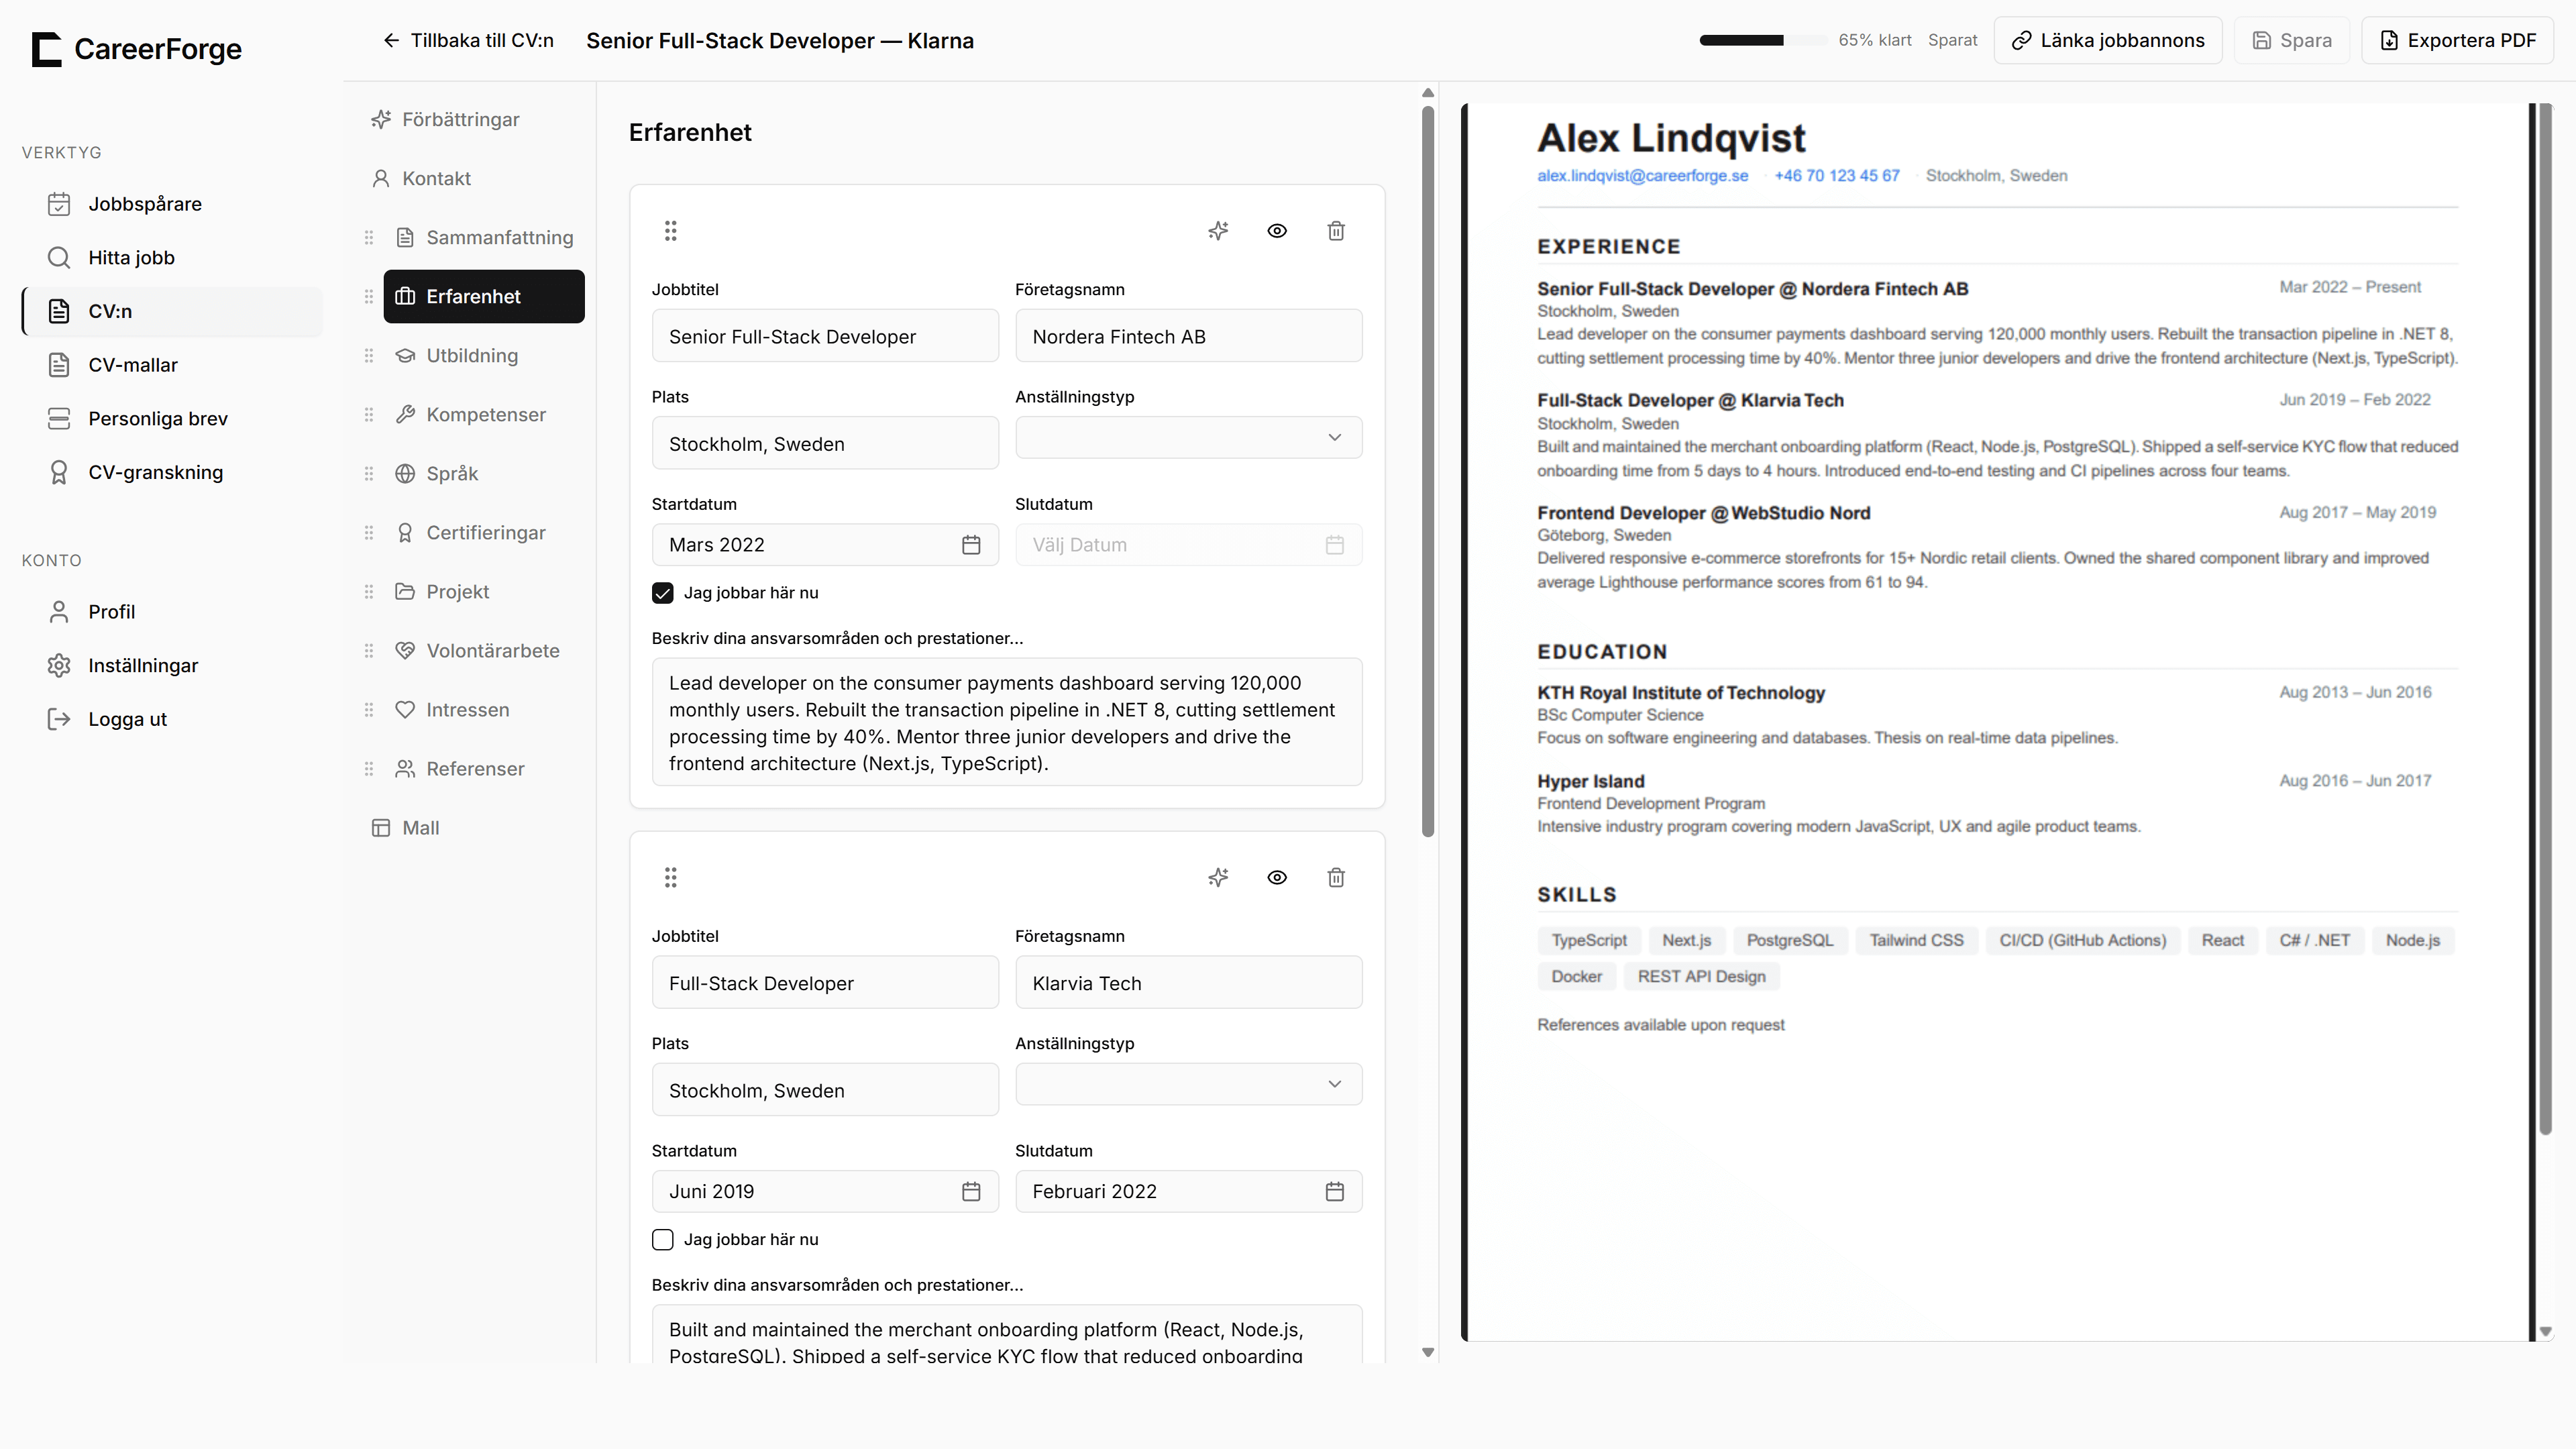2576x1449 pixels.
Task: Click the drag handle beside Språk section
Action: pos(369,473)
